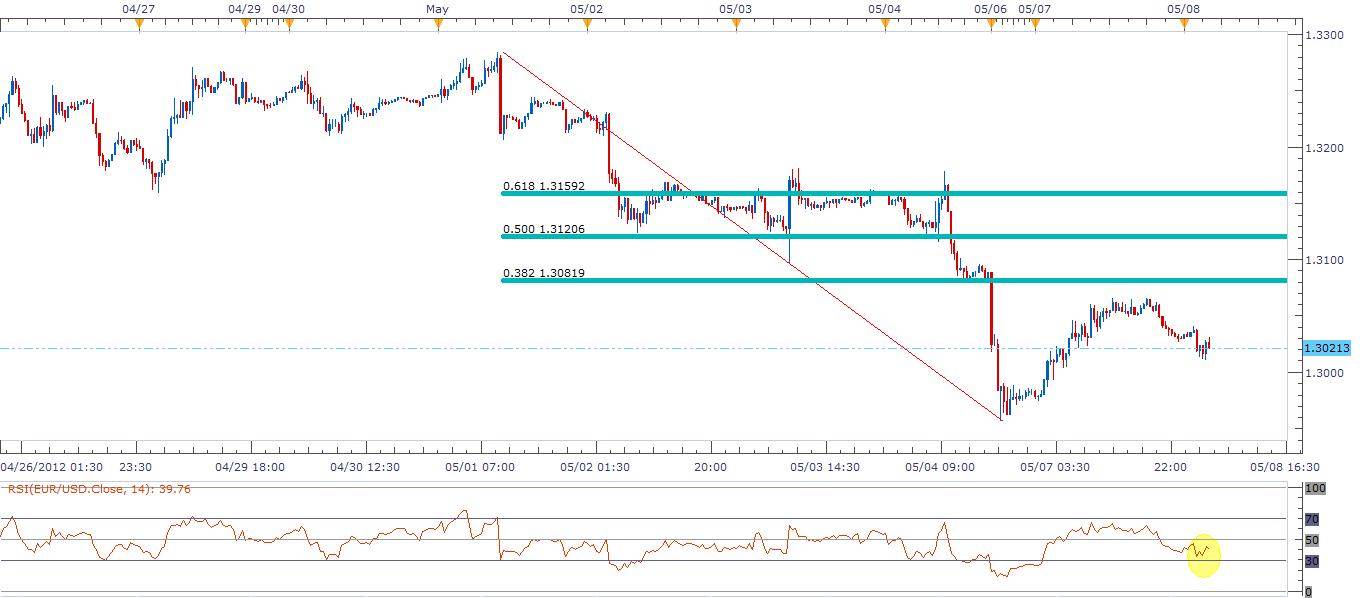Click the orange day marker under 05/04
Viewport: 1360px width, 598px height.
[885, 25]
